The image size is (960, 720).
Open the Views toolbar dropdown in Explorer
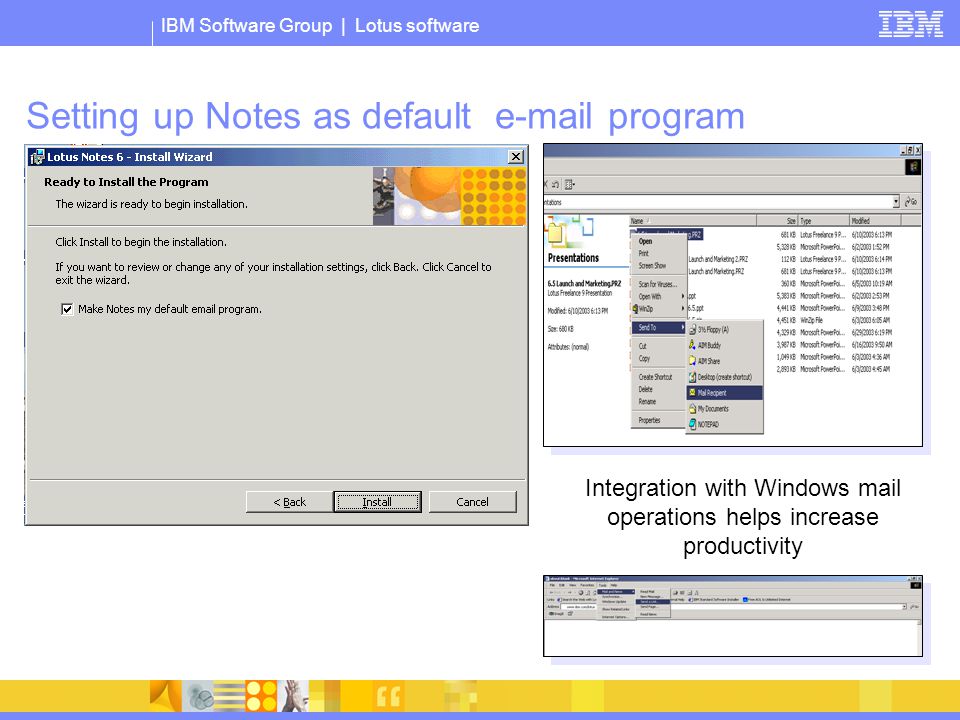pos(569,184)
